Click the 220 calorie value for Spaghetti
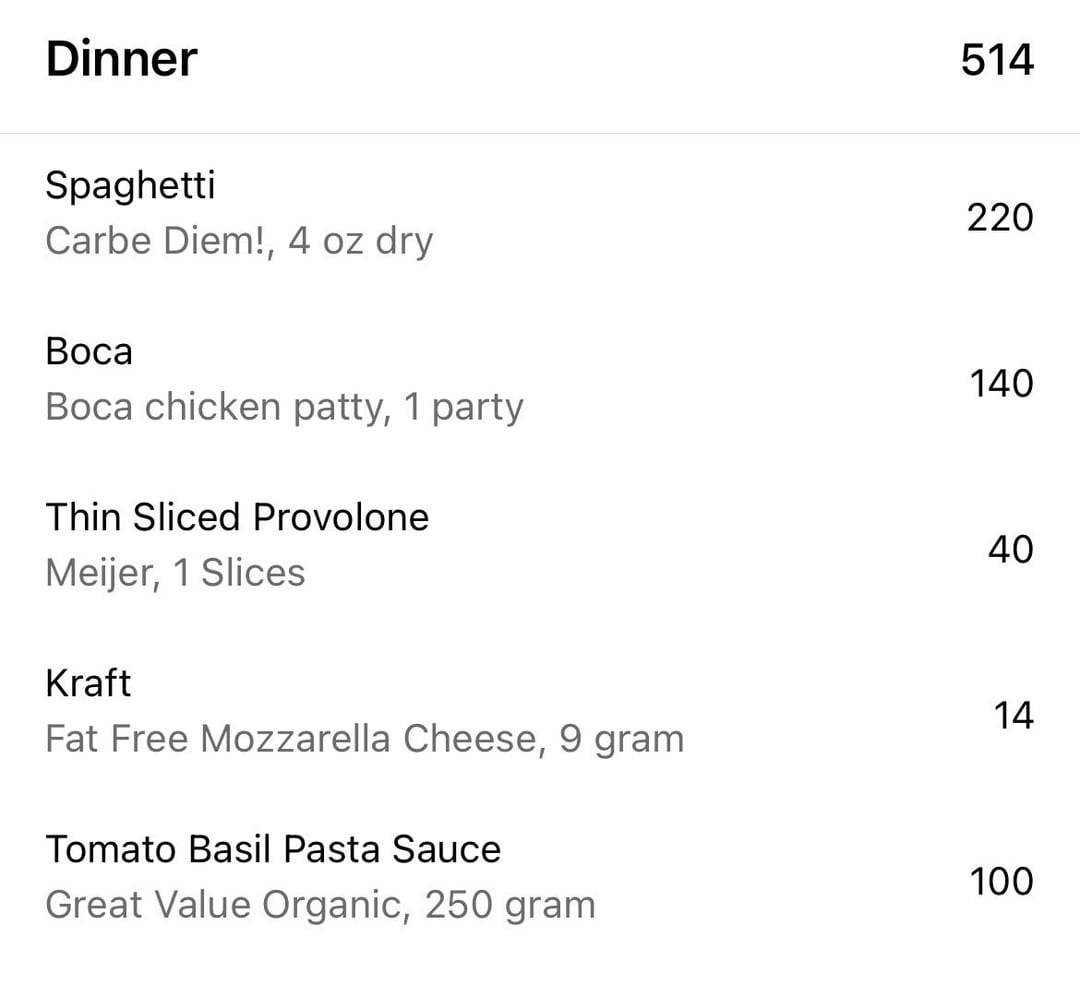The image size is (1080, 1008). coord(1000,218)
